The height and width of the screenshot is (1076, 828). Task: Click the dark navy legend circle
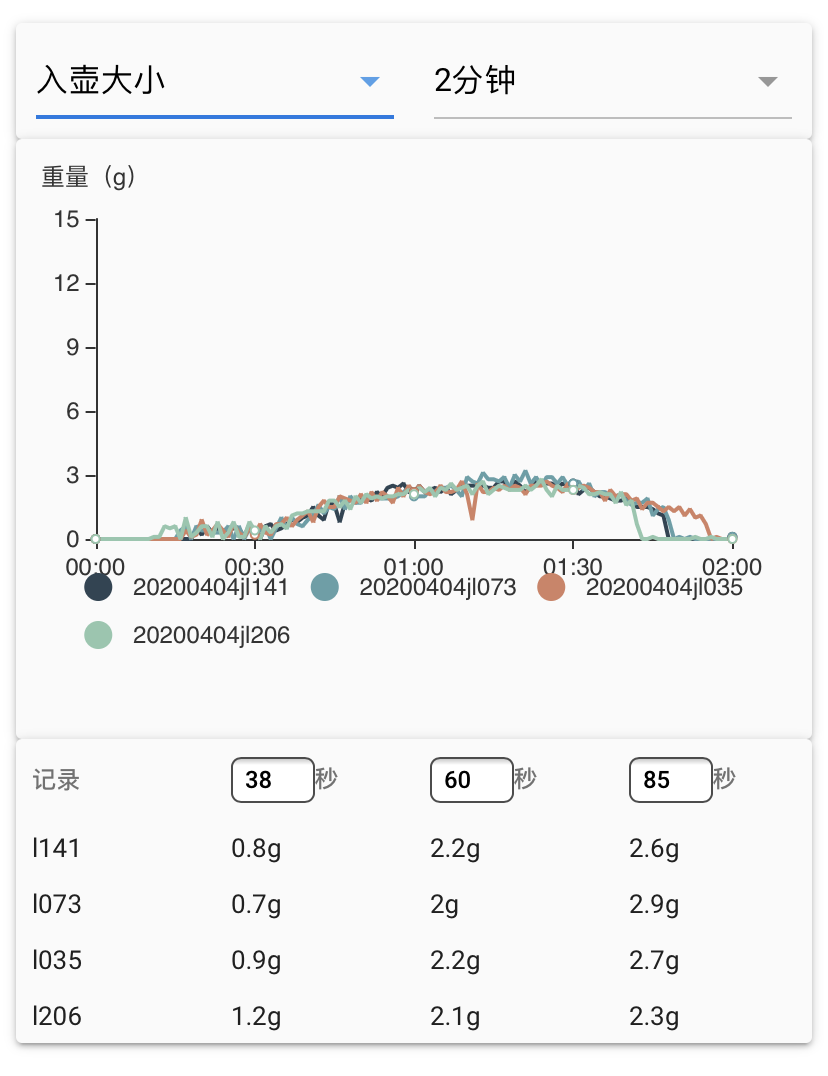pyautogui.click(x=98, y=587)
